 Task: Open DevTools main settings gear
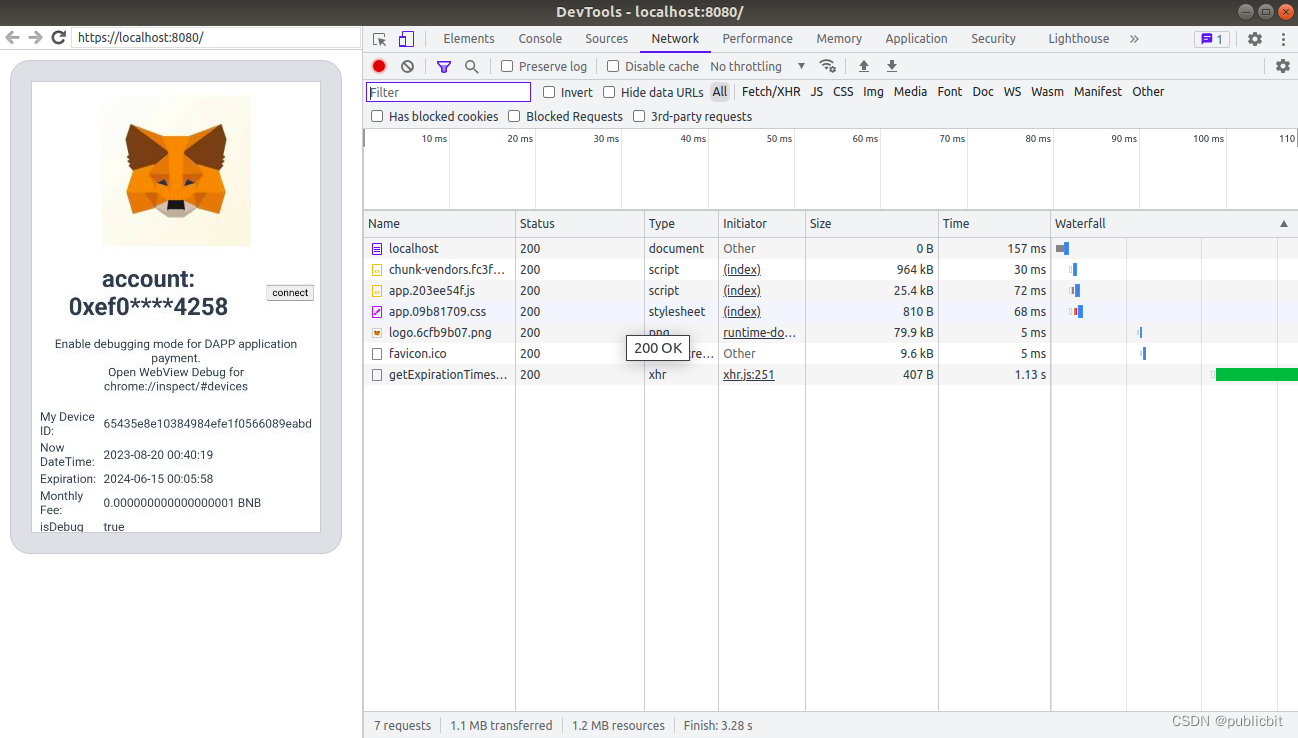(x=1255, y=39)
